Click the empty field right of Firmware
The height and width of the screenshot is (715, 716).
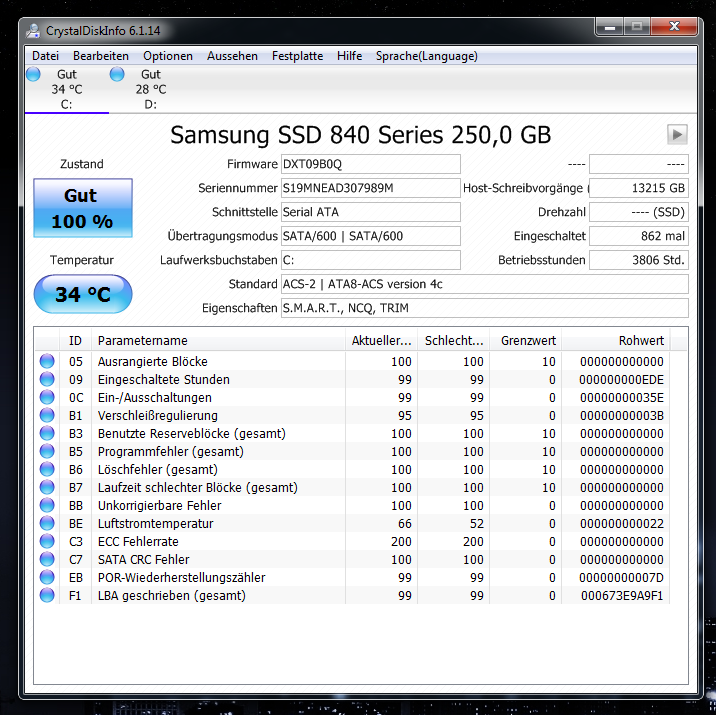(x=639, y=164)
